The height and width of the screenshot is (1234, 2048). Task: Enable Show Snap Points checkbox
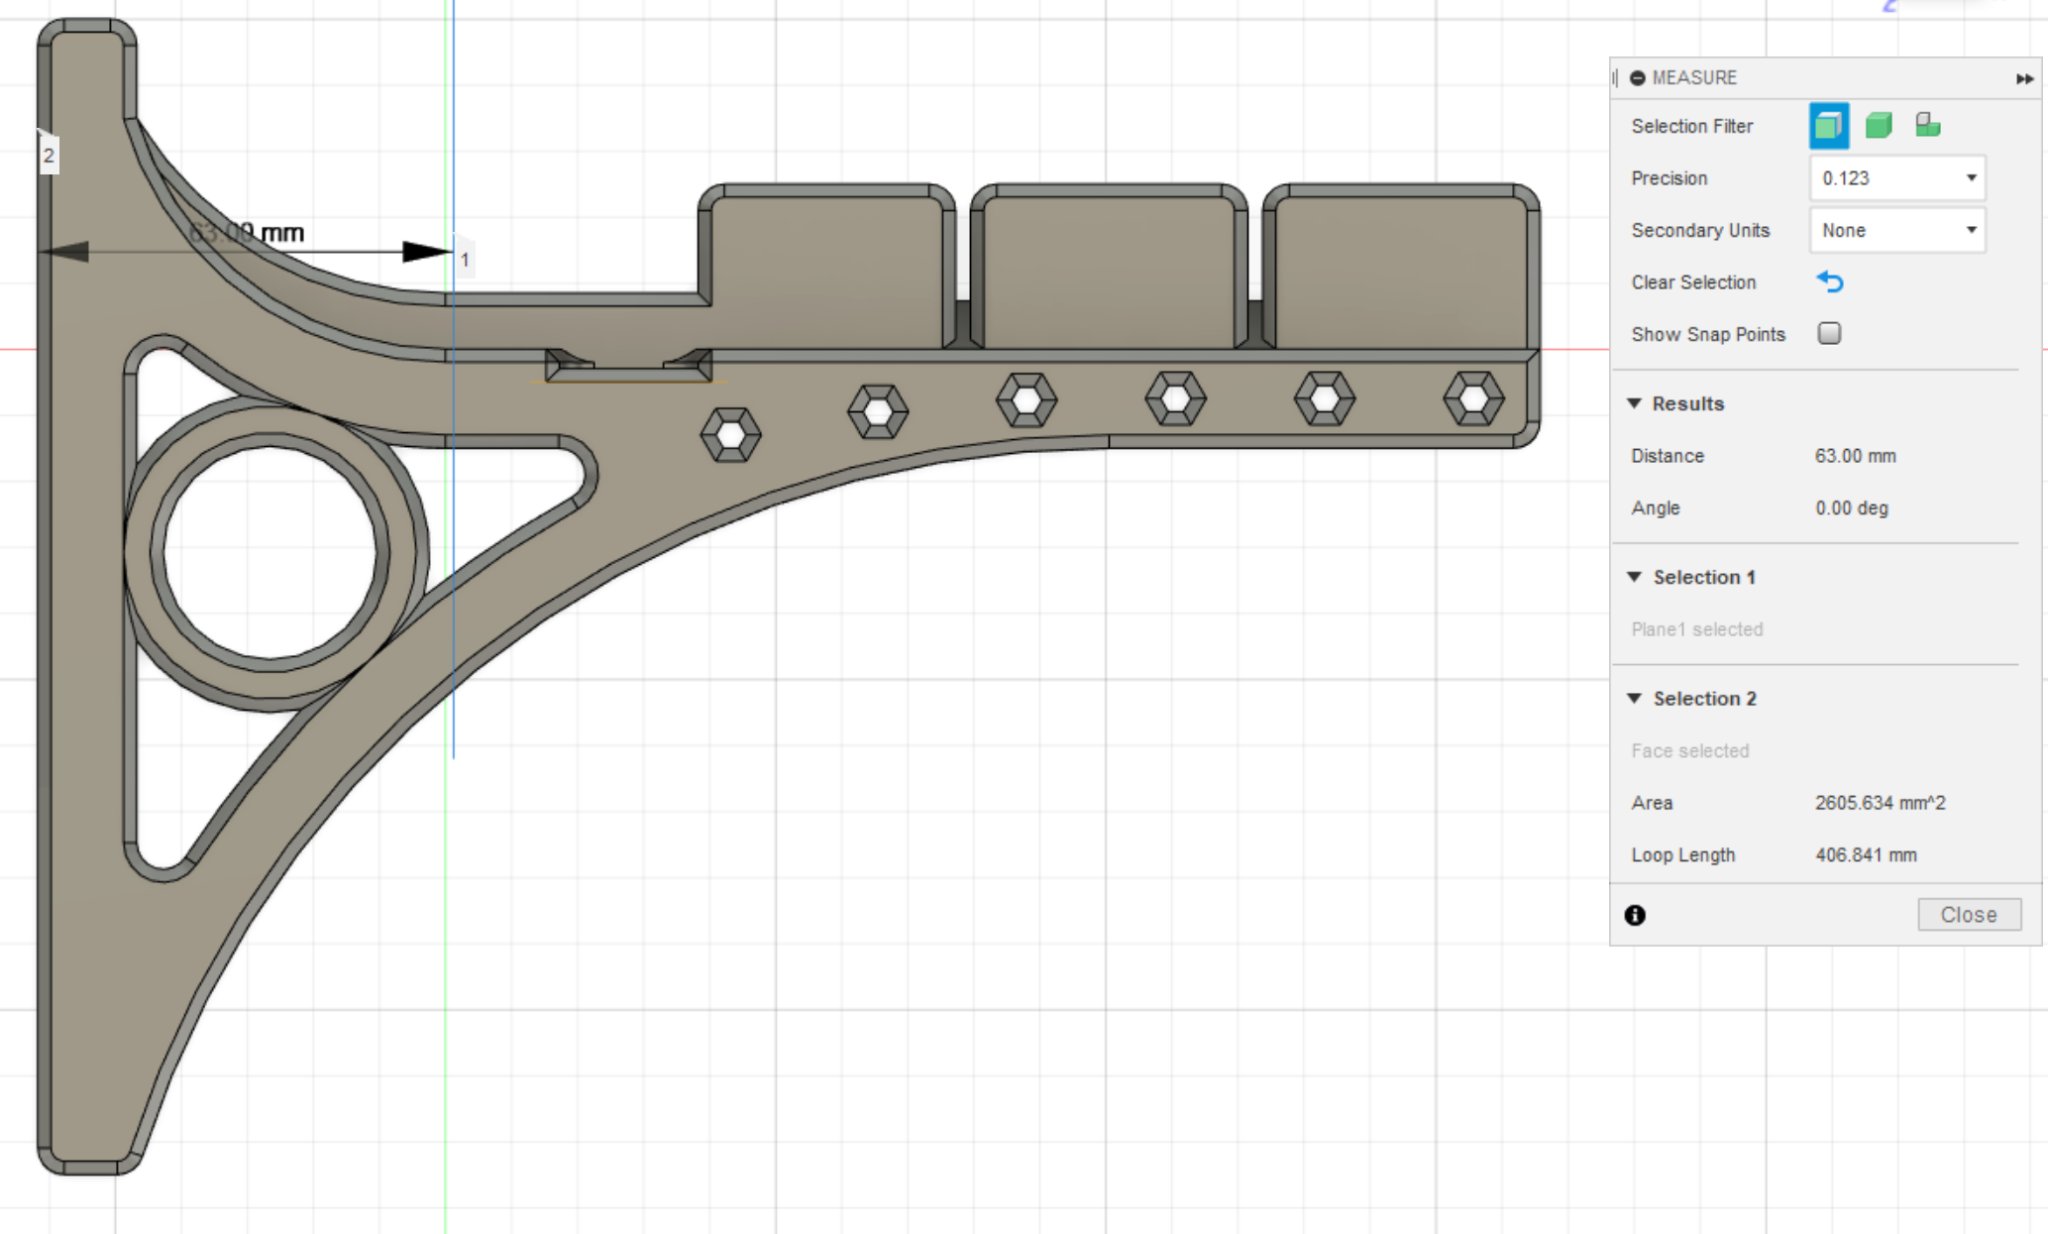click(1829, 334)
